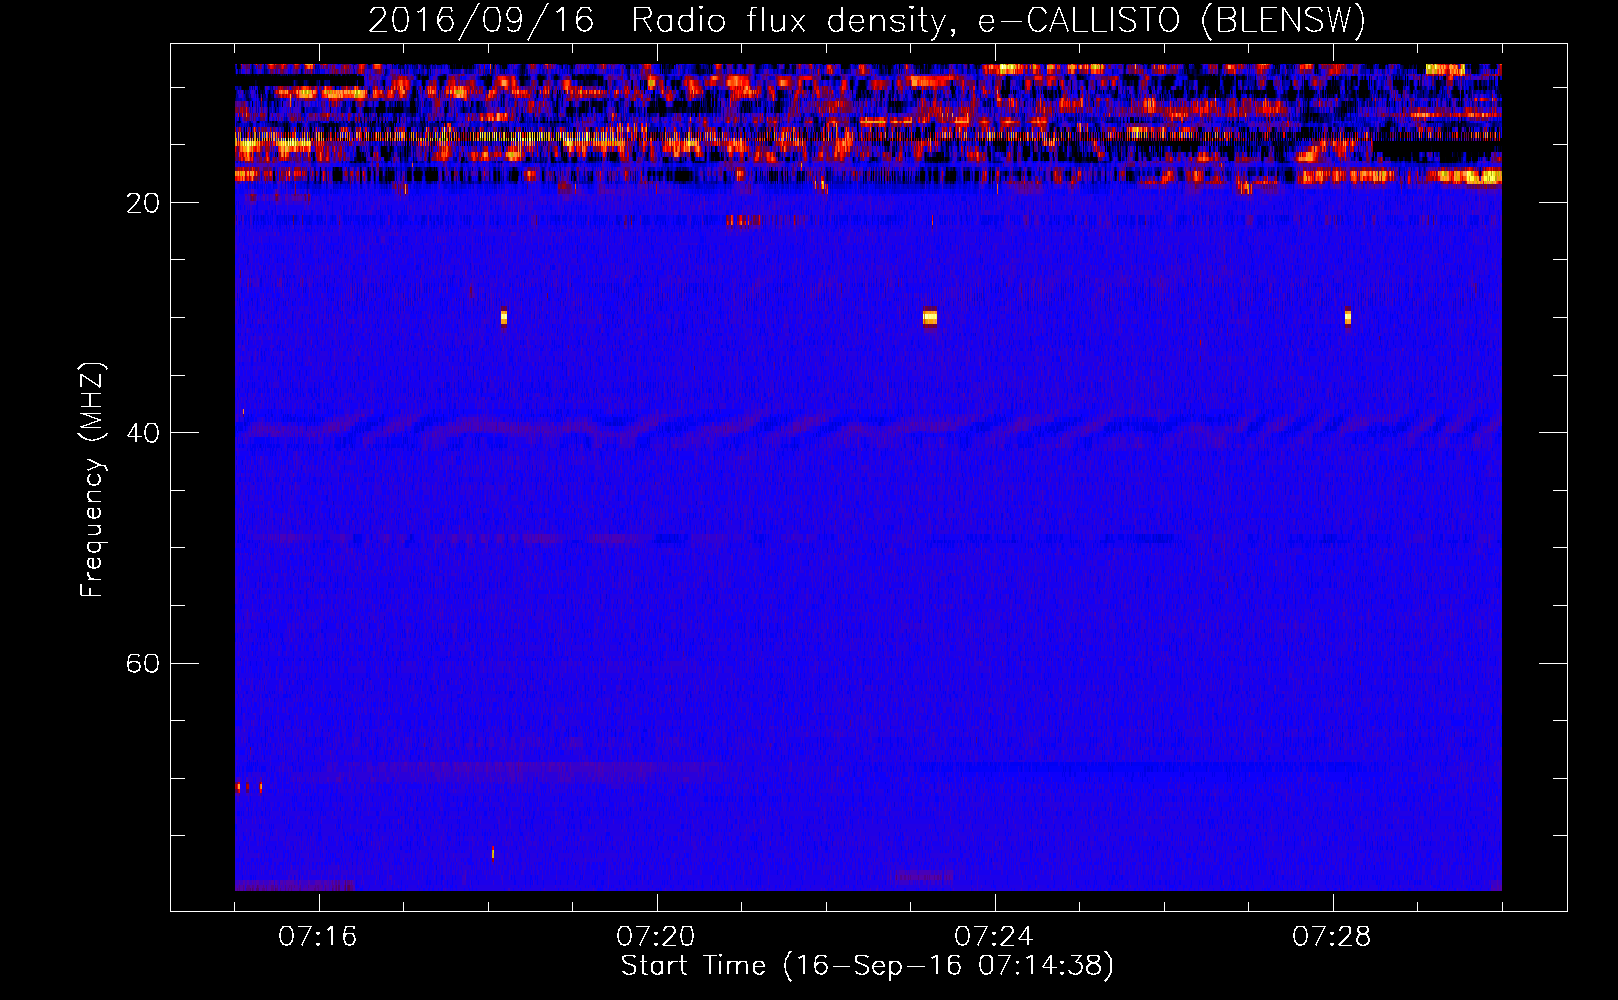Click the bright burst spot near 07:23
Viewport: 1618px width, 1000px height.
[930, 317]
